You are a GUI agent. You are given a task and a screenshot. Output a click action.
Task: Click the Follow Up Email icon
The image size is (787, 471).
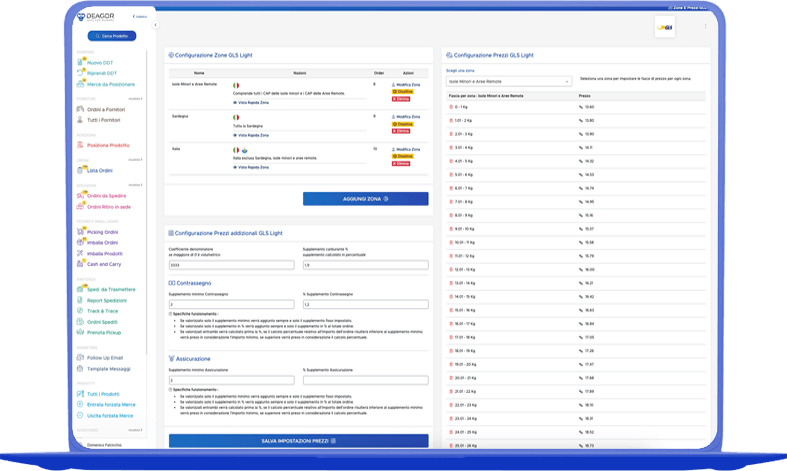(x=80, y=358)
